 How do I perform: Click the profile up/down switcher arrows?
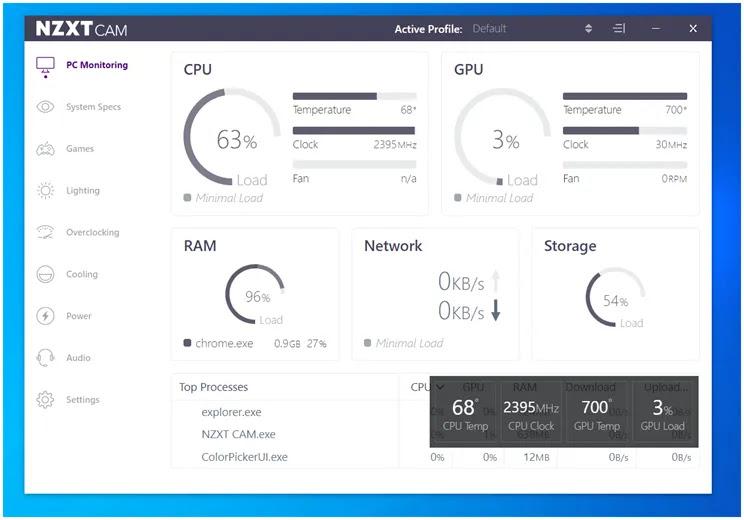tap(588, 28)
